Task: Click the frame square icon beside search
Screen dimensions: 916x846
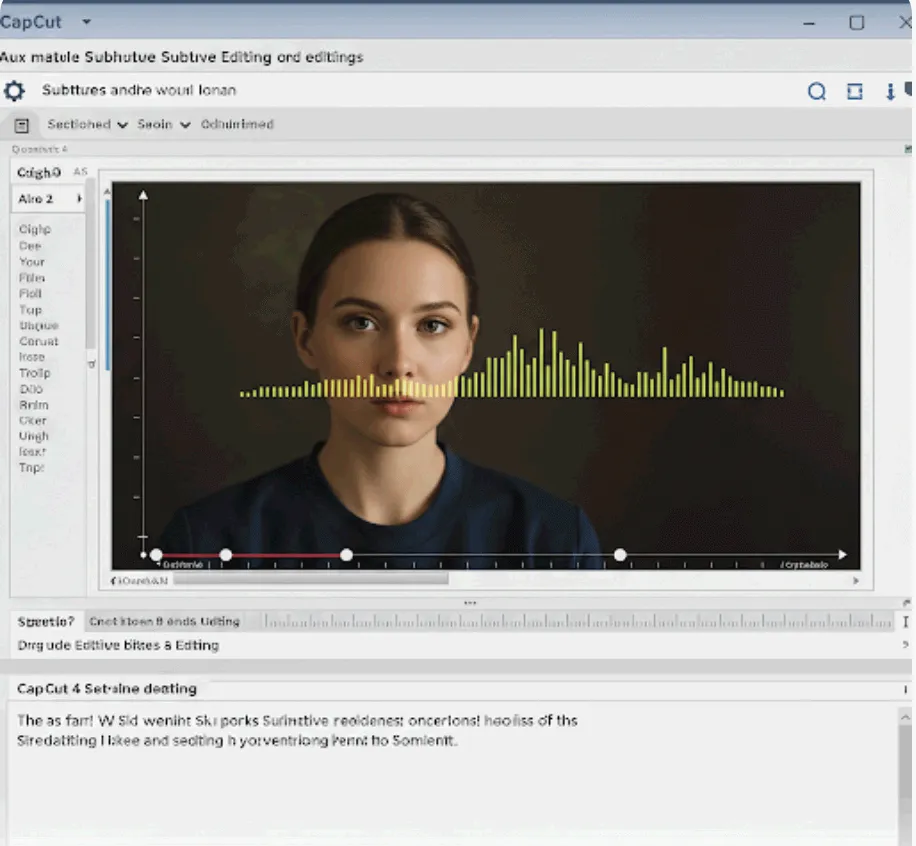Action: click(855, 91)
